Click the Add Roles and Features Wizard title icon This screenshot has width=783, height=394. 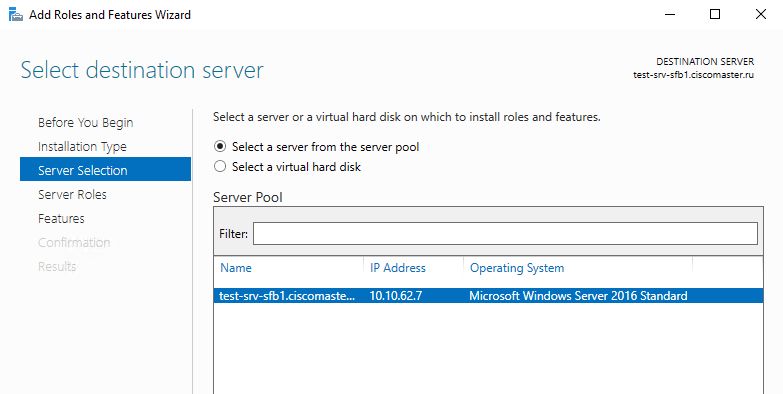click(x=16, y=15)
